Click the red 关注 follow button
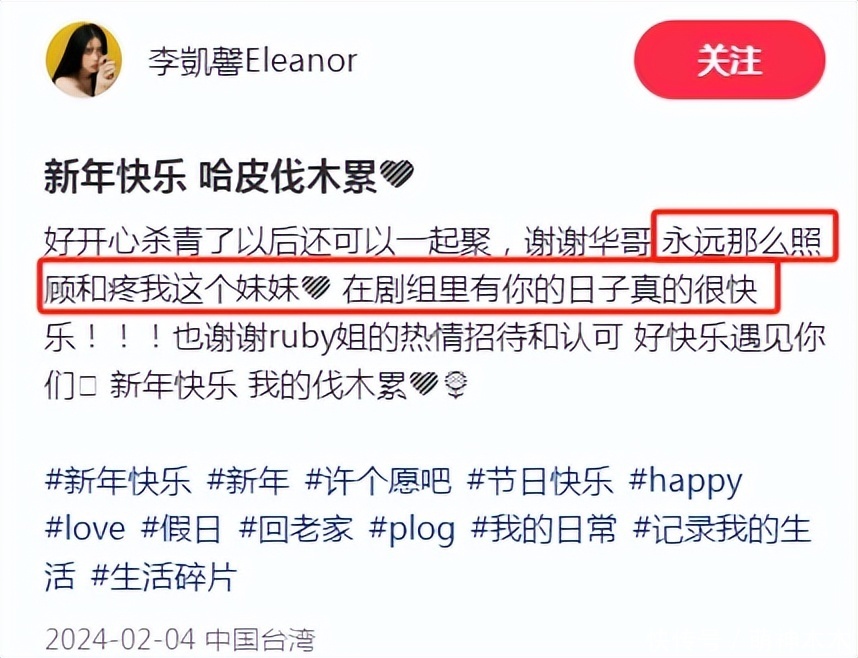This screenshot has height=658, width=858. click(x=729, y=60)
